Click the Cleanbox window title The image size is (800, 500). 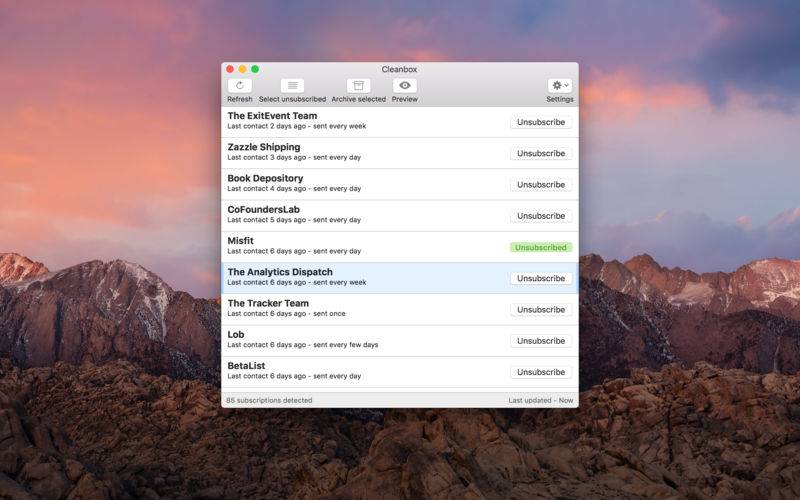399,69
